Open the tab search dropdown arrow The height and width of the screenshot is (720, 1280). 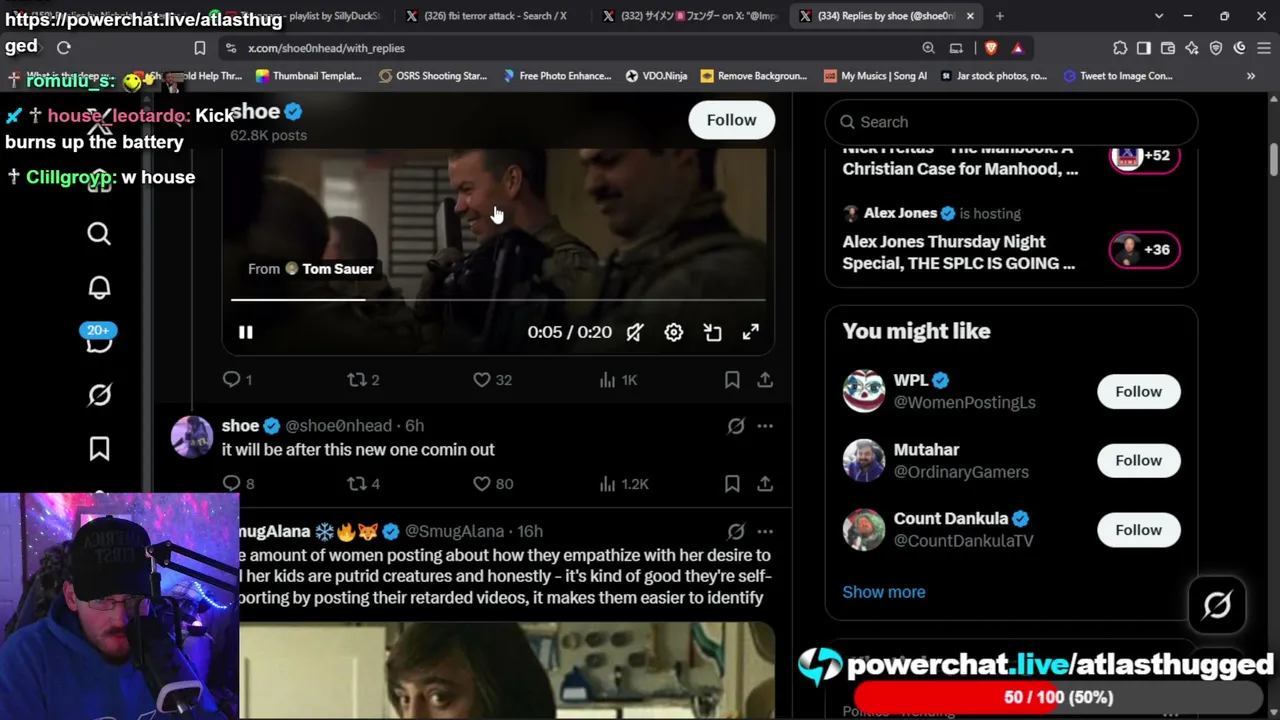(x=1159, y=16)
